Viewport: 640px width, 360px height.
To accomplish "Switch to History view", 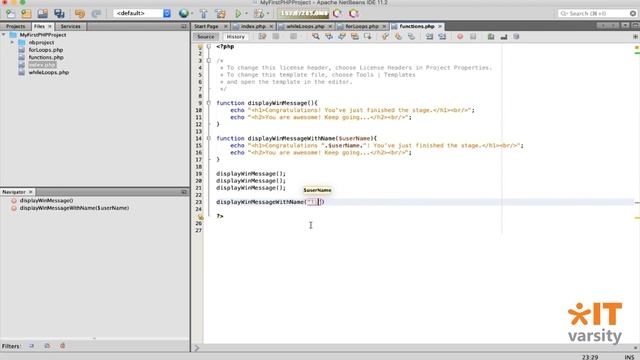I will (x=236, y=37).
